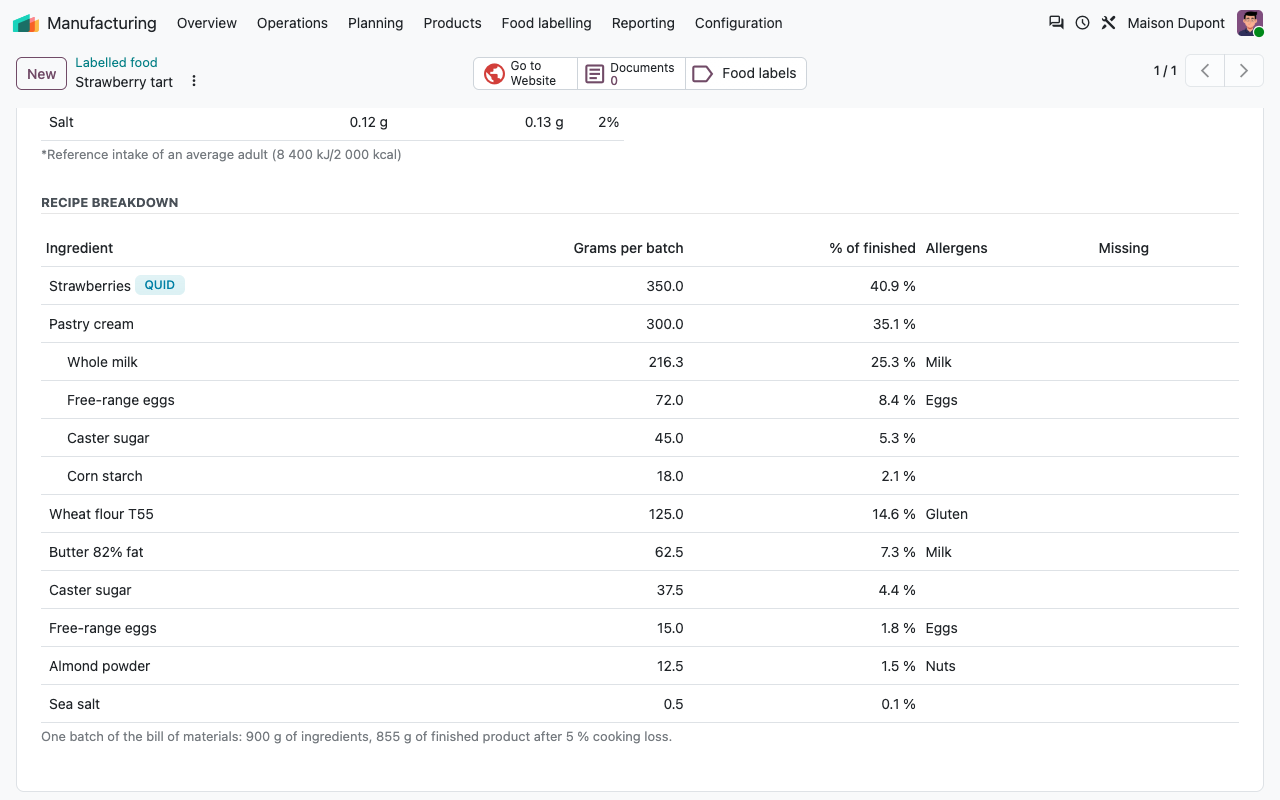Click the Butter 82% fat ingredient

pyautogui.click(x=96, y=552)
